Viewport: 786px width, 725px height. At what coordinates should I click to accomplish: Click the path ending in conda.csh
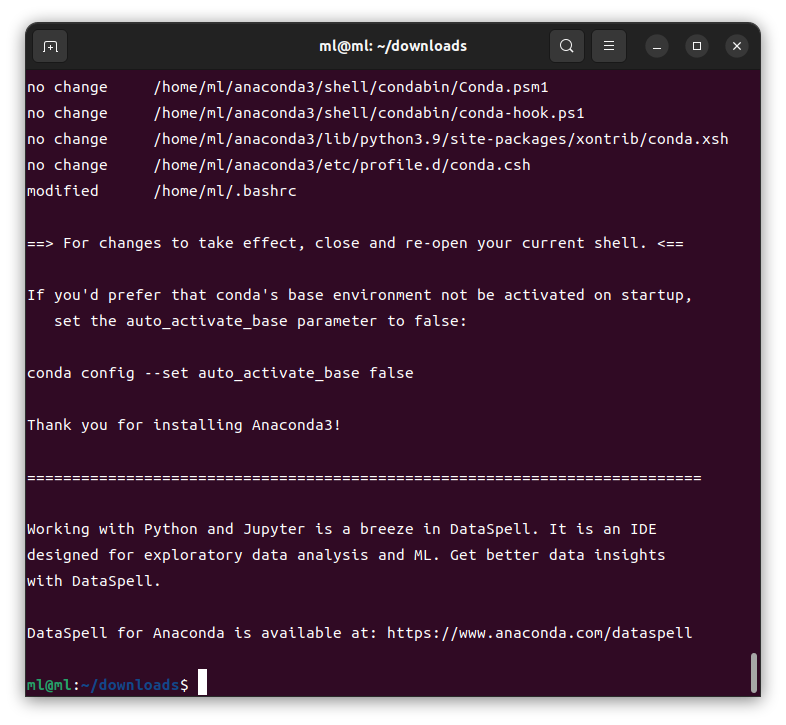[x=342, y=165]
